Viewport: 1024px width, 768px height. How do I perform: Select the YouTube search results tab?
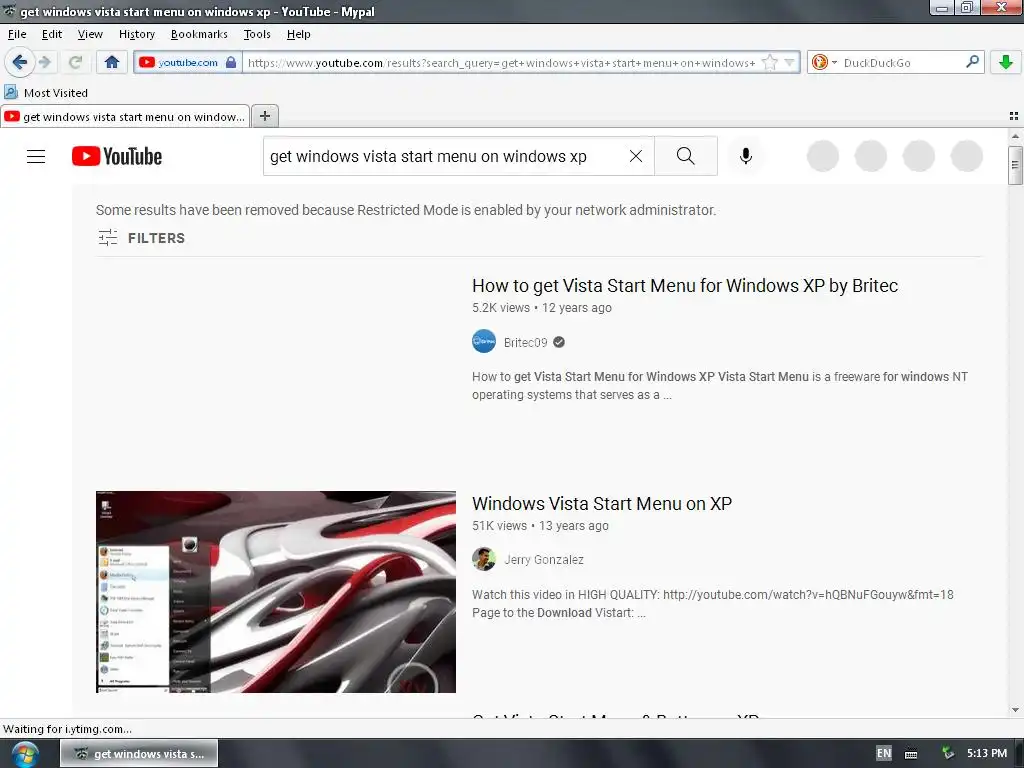click(125, 117)
